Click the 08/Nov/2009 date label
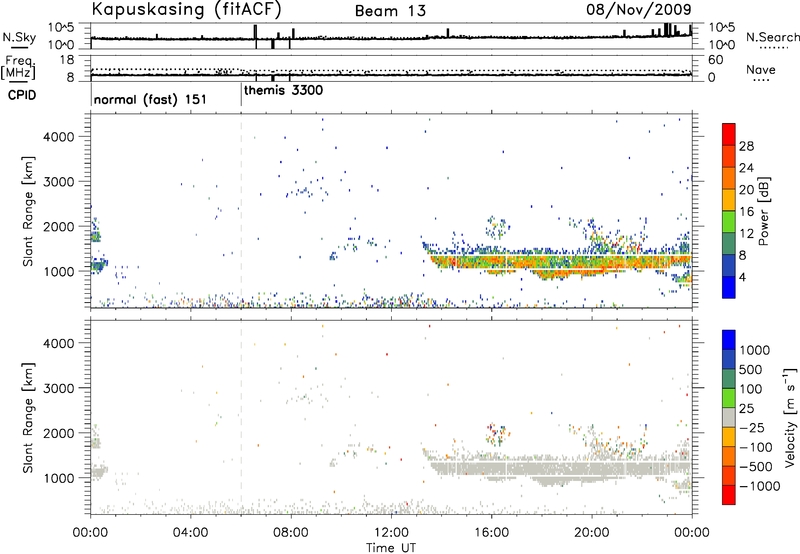Screen dimensions: 800x554 coord(639,10)
